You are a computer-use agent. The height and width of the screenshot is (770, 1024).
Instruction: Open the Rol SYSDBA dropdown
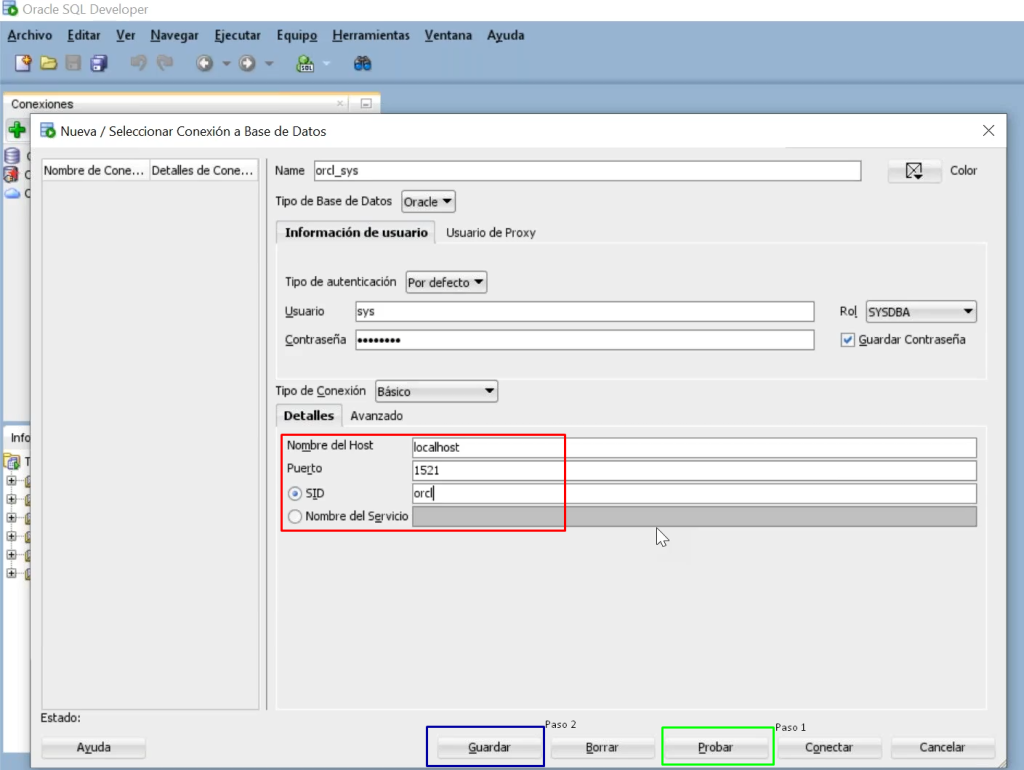921,312
